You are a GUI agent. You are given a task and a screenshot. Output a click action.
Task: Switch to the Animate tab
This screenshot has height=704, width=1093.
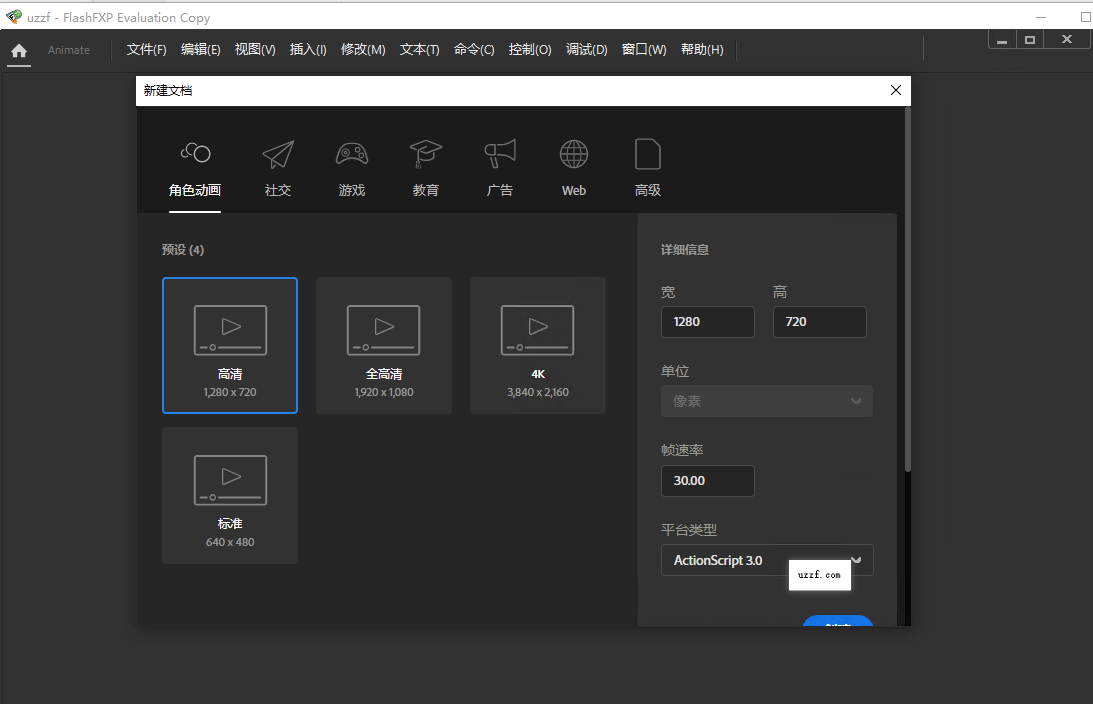click(69, 49)
